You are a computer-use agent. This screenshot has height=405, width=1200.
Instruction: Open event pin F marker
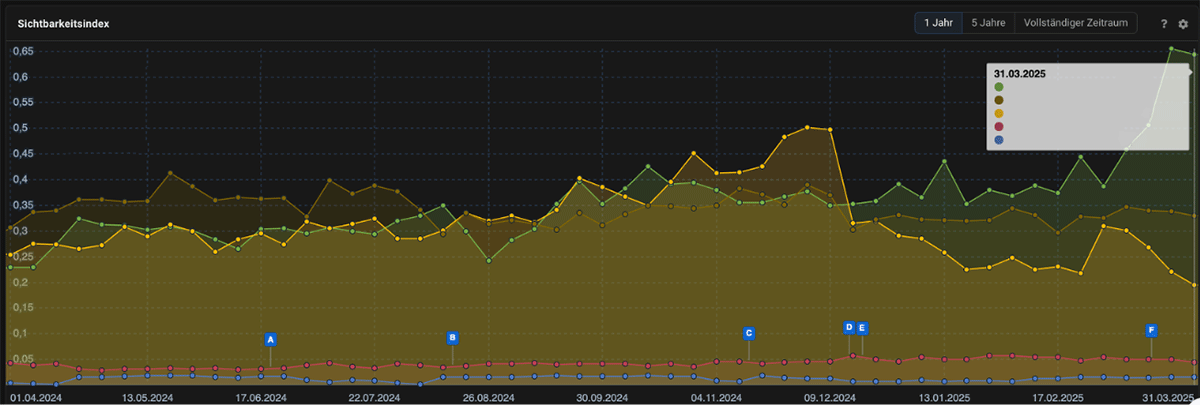(x=1152, y=329)
